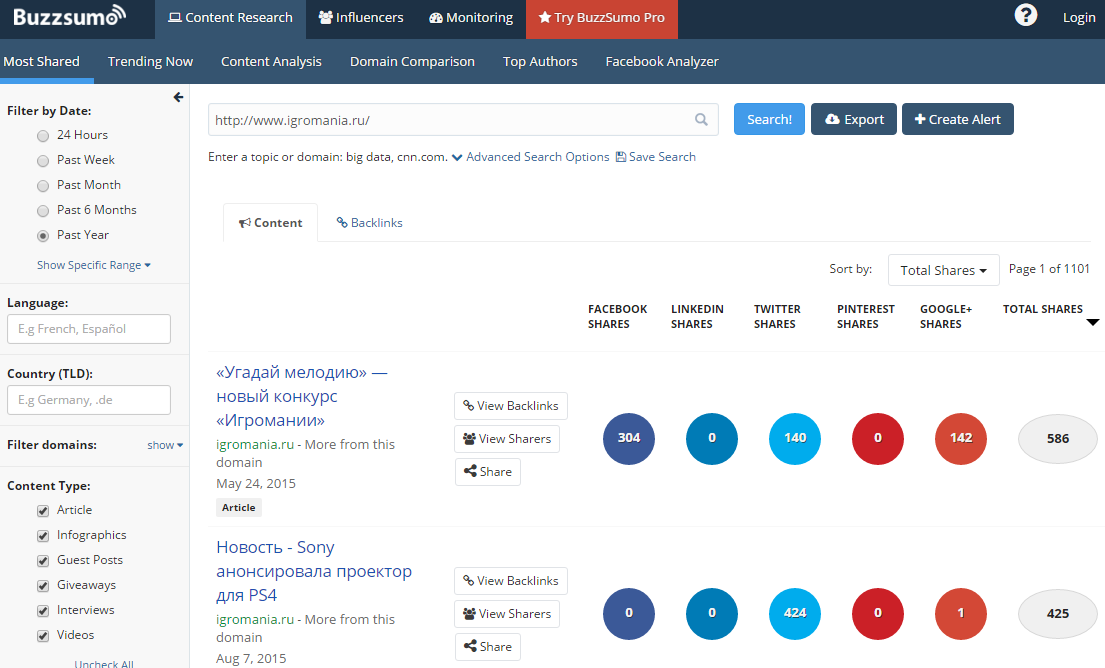Click the Language filter input
This screenshot has height=668, width=1105.
tap(89, 329)
